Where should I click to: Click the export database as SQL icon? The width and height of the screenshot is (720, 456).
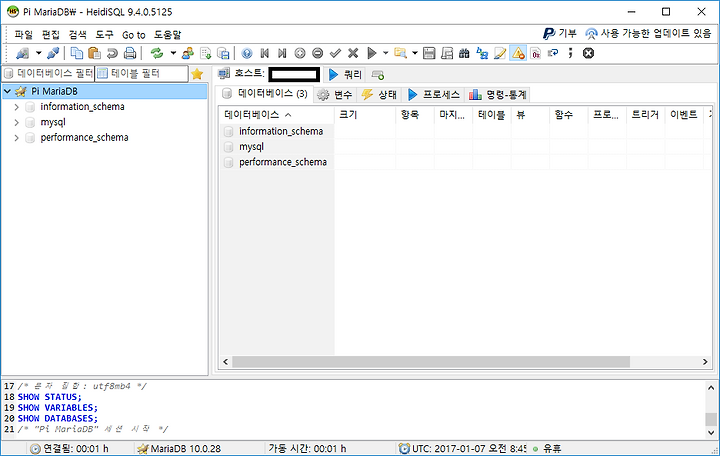pyautogui.click(x=223, y=53)
